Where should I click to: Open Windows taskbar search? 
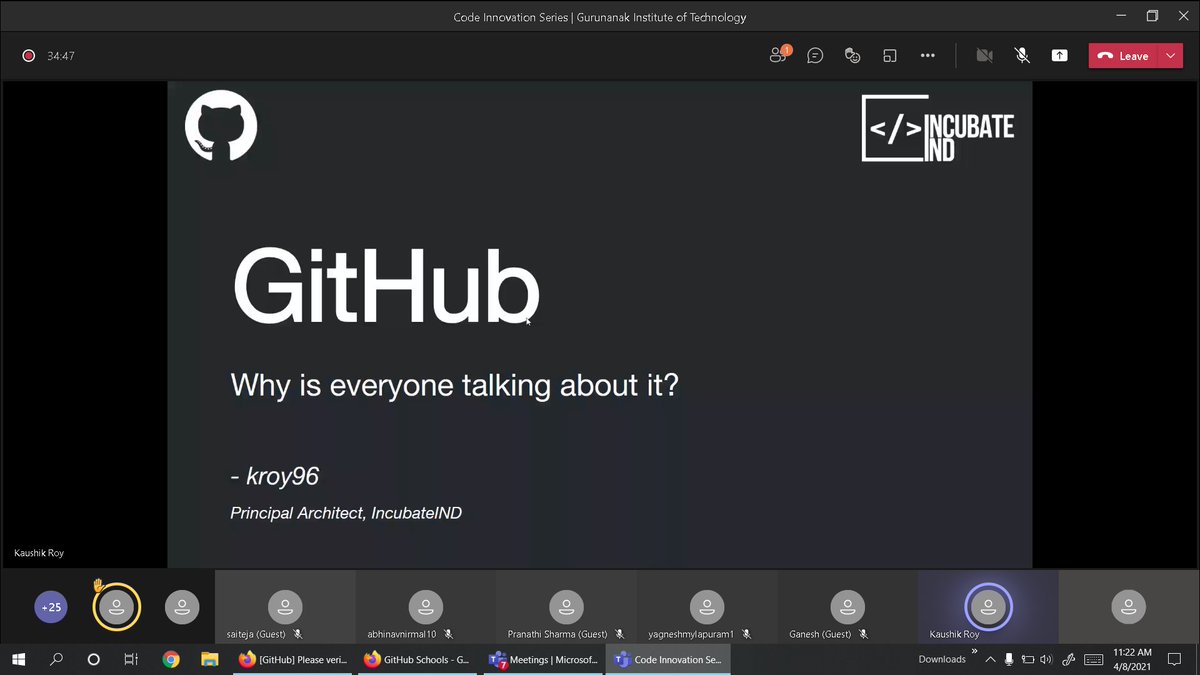click(56, 659)
